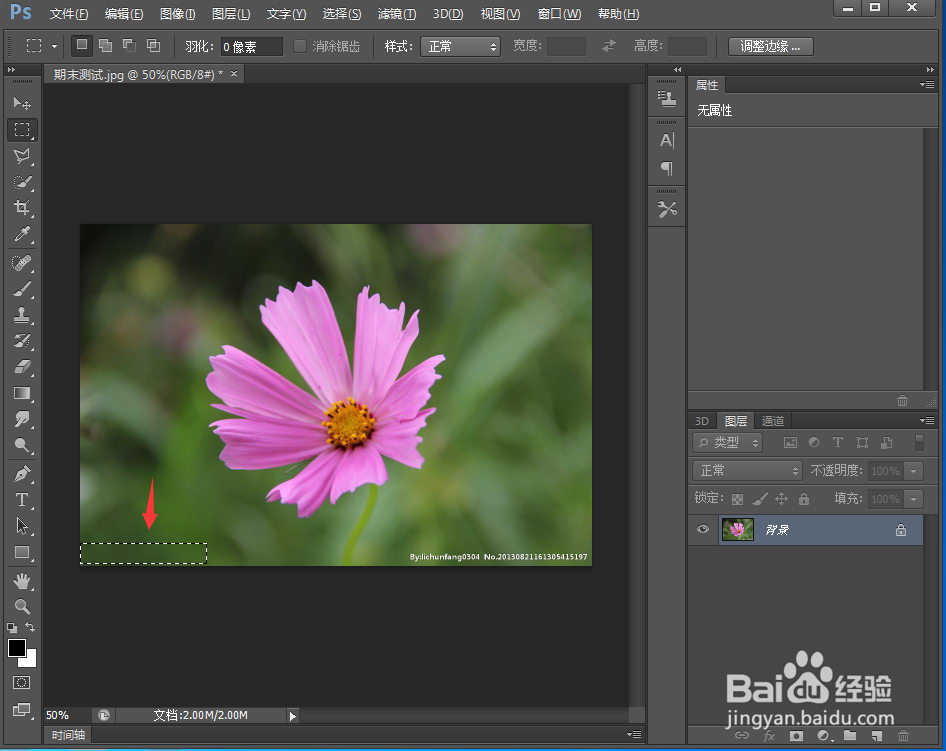Toggle the 消除锯齿 checkbox
Screen dimensions: 946x751
(x=300, y=46)
